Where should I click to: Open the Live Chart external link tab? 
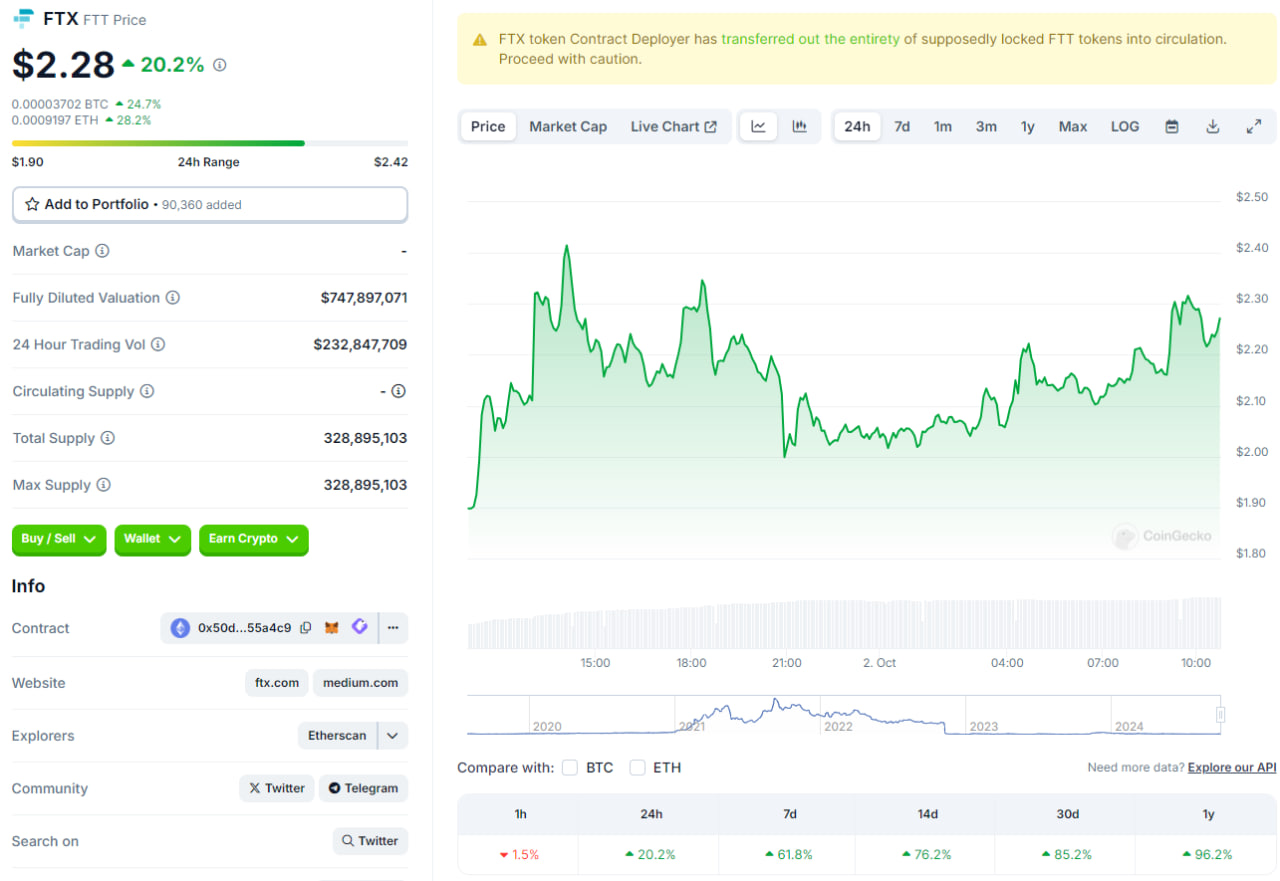point(673,127)
